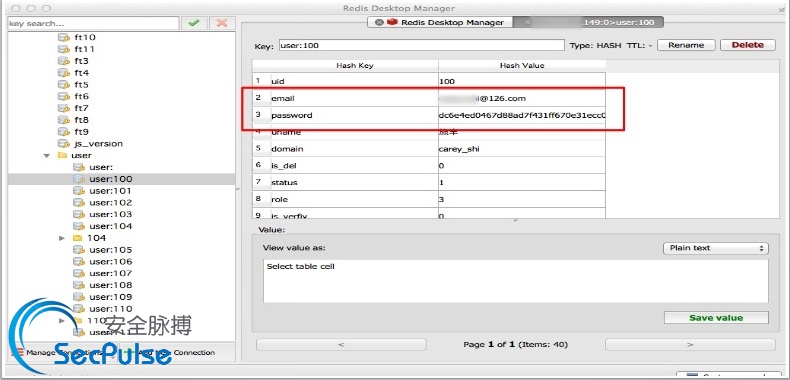This screenshot has width=790, height=380.
Task: Click the user:106 key icon
Action: click(x=79, y=262)
